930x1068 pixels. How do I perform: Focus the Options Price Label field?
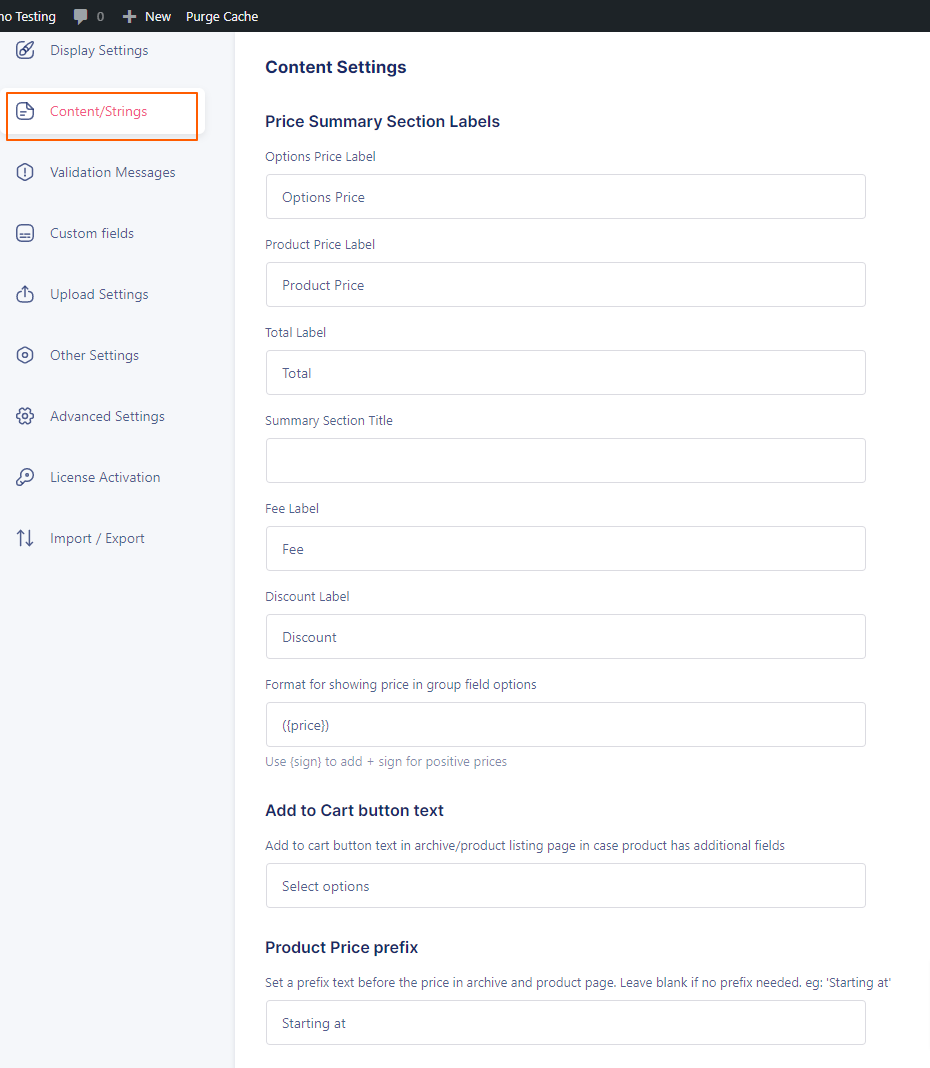tap(565, 197)
